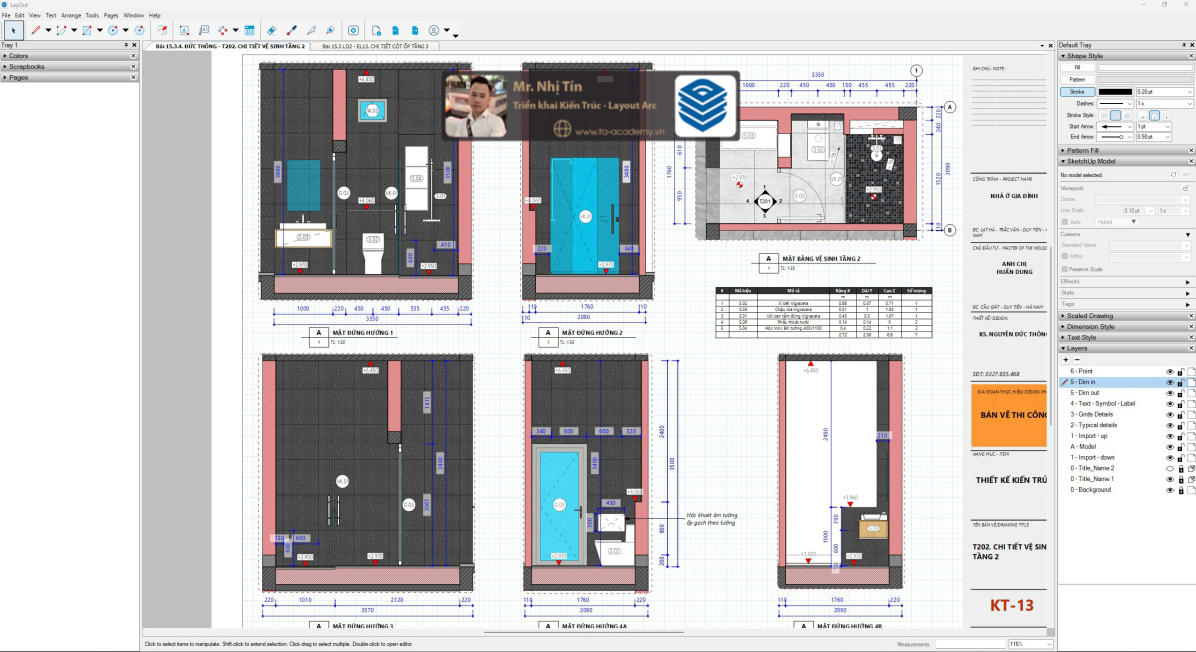Pick the Linear Dimension tool

coord(223,31)
